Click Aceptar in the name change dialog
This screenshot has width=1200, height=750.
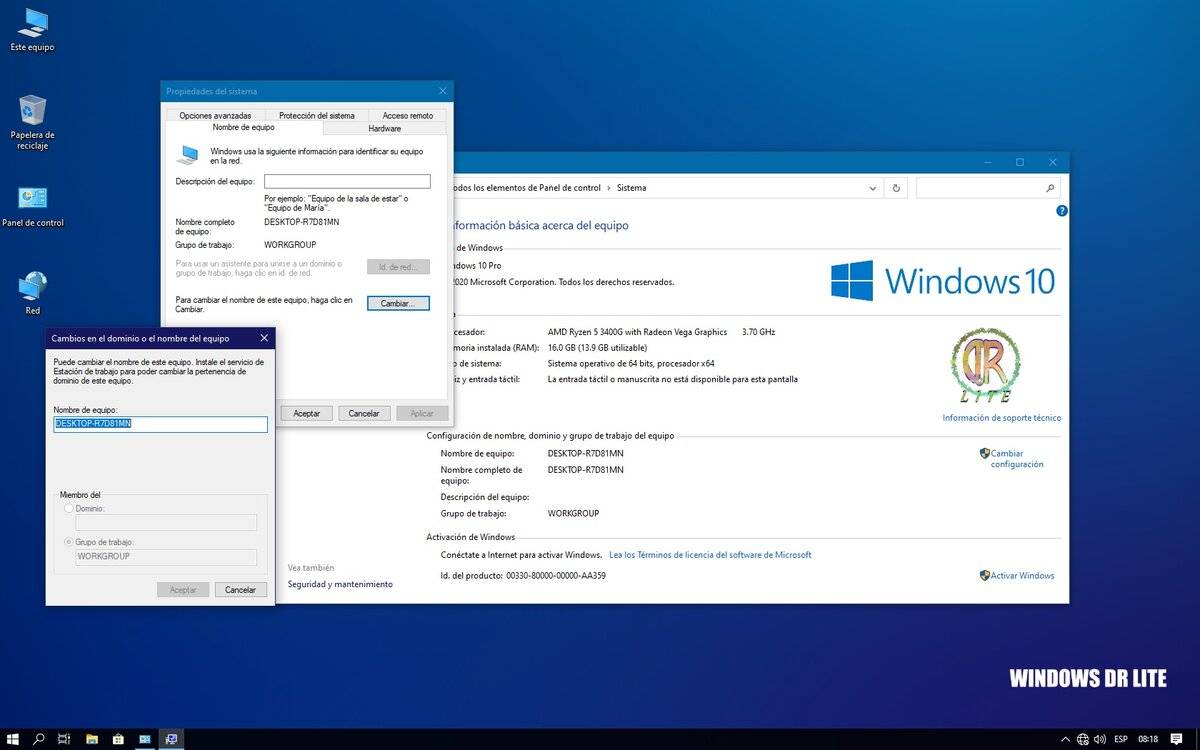[183, 590]
